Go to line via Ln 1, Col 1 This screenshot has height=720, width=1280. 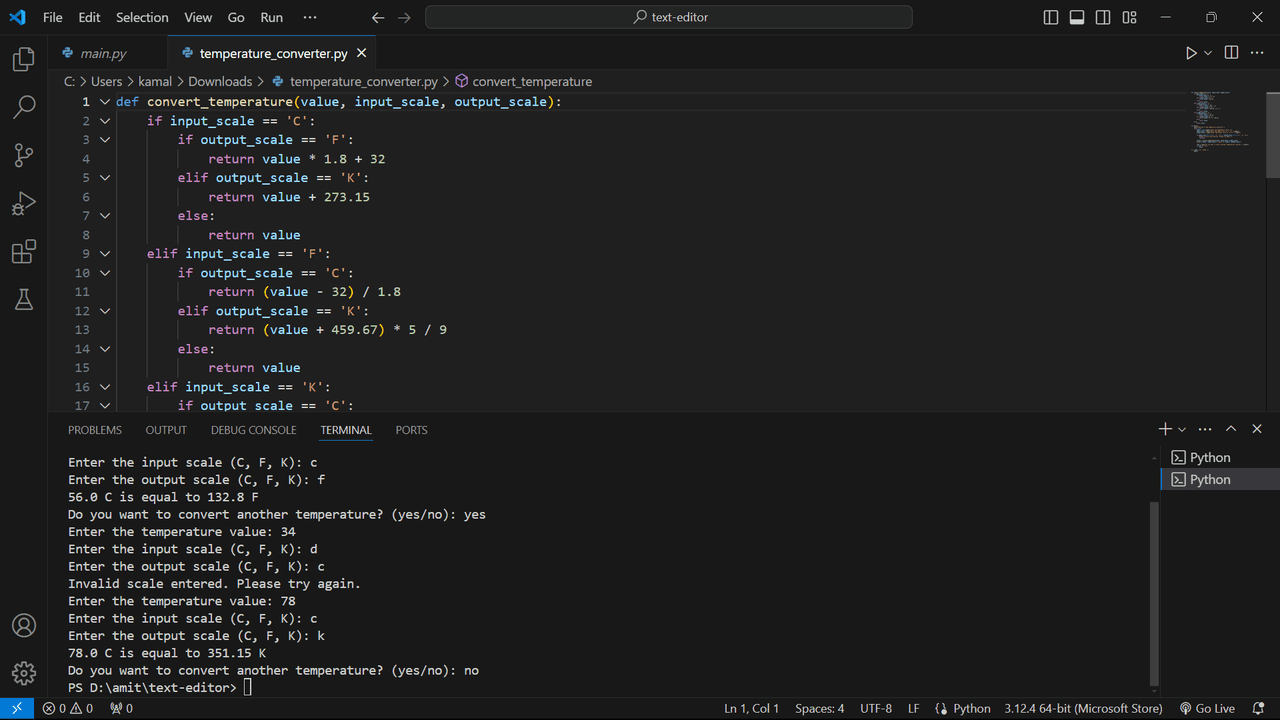coord(751,708)
